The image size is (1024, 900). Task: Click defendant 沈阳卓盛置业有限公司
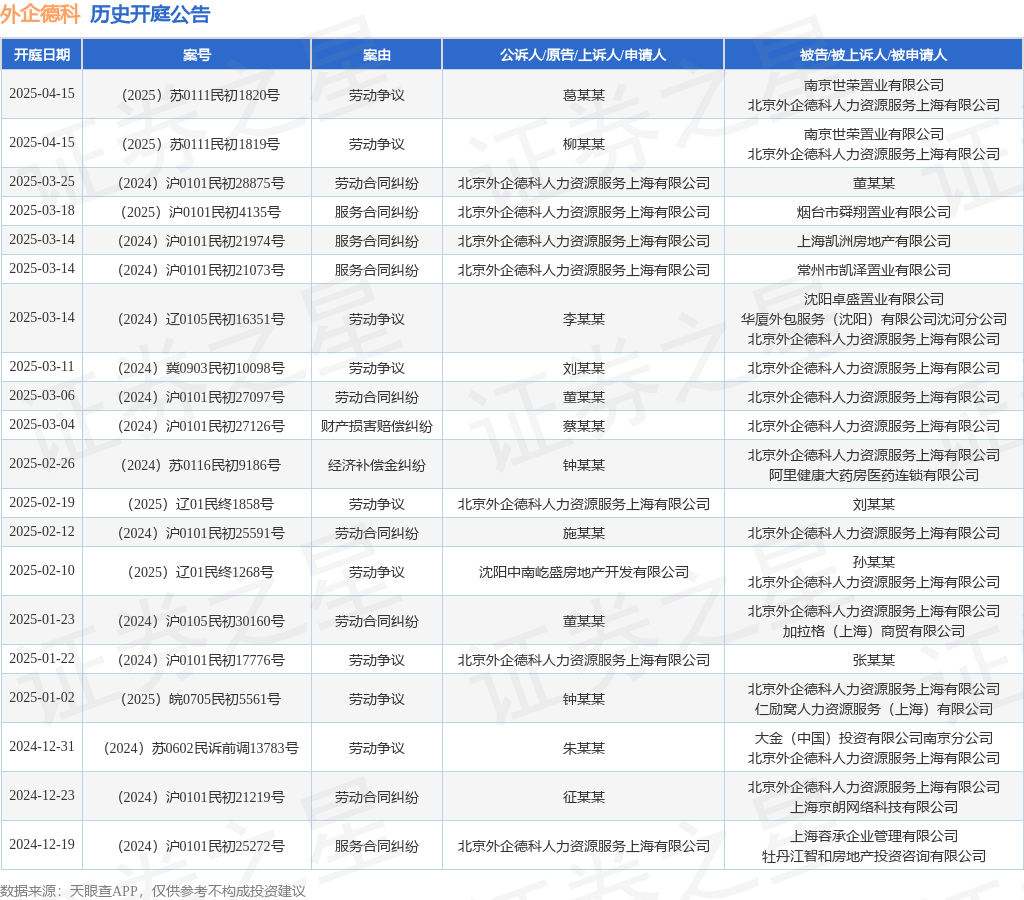(873, 299)
